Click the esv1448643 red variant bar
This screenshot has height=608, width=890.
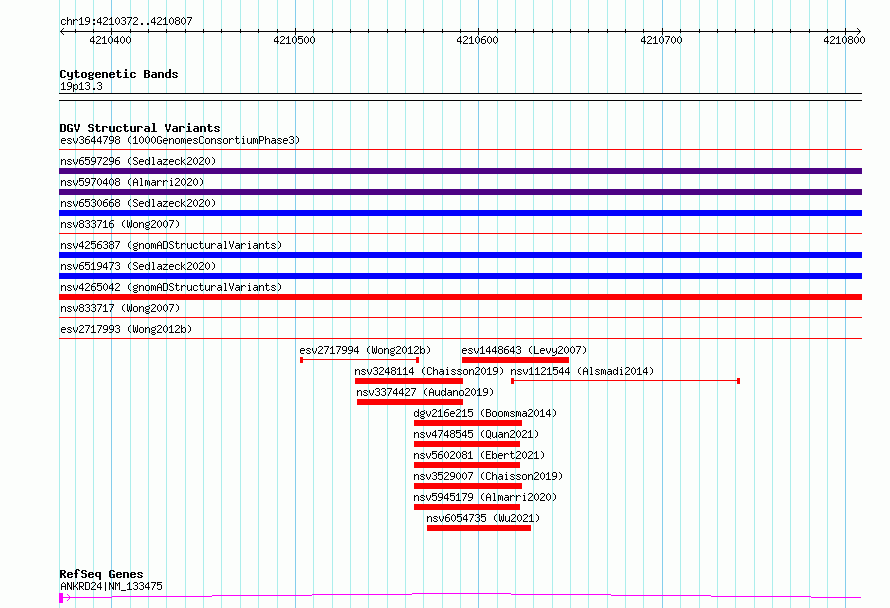click(x=515, y=360)
